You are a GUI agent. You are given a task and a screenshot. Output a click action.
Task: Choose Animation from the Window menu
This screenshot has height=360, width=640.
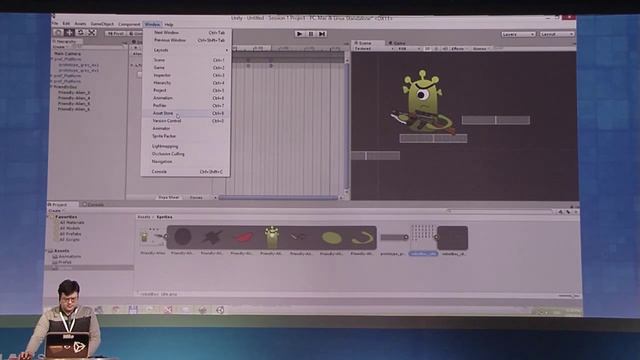point(186,98)
